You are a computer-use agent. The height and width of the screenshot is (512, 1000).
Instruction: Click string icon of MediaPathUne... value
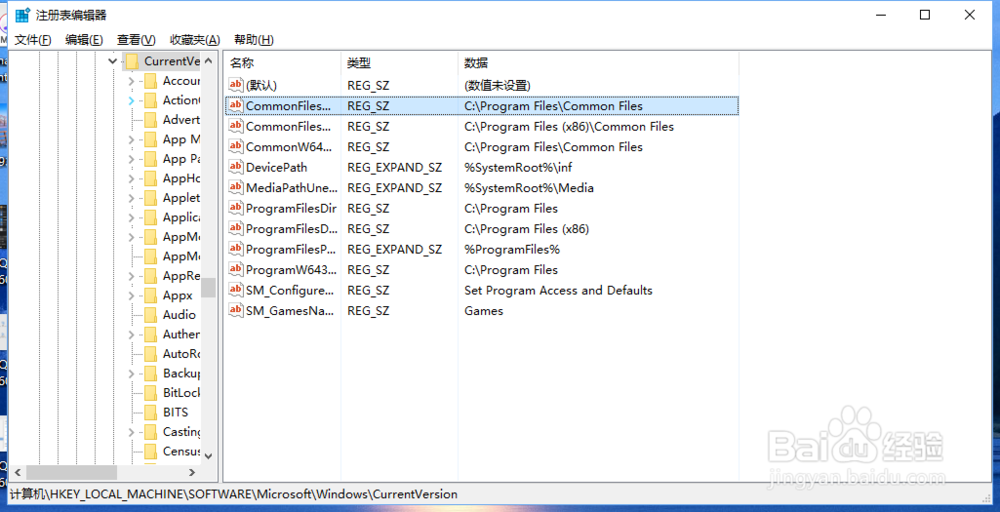236,187
